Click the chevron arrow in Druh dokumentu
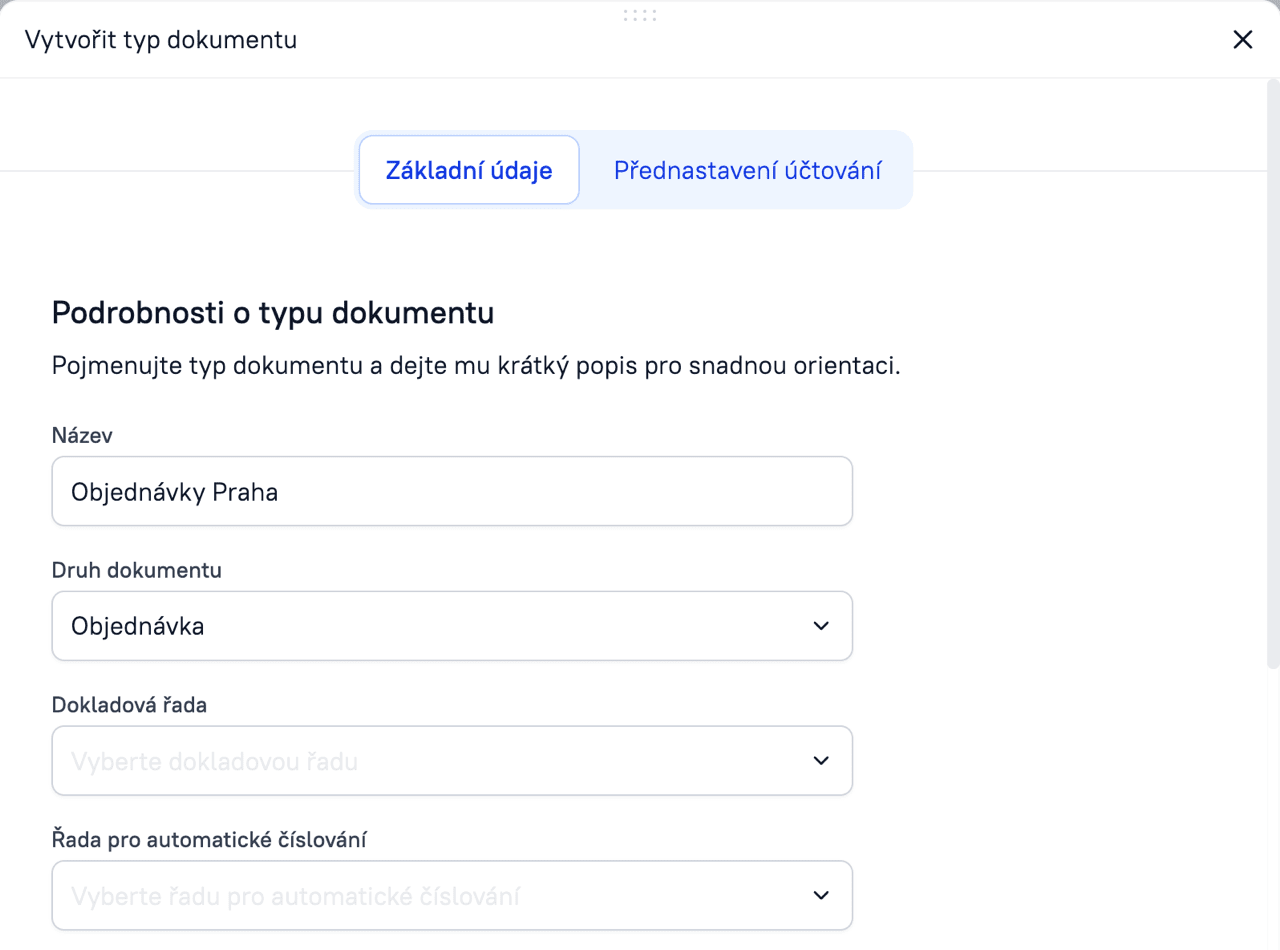Viewport: 1280px width, 950px height. click(x=821, y=626)
